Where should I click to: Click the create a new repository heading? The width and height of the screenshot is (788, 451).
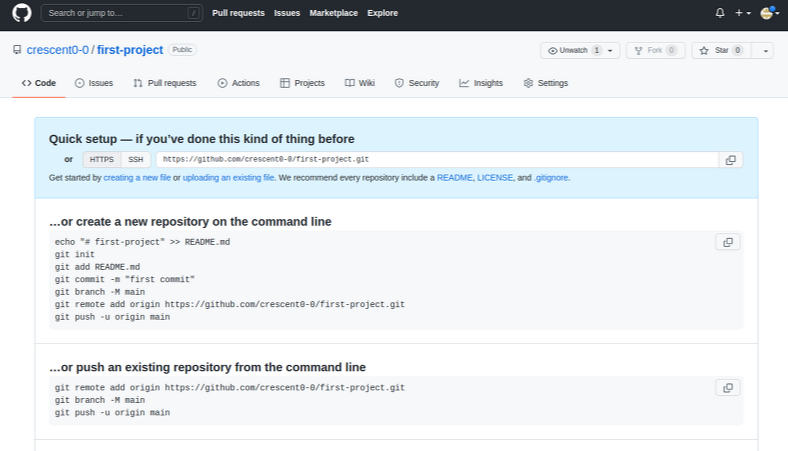(190, 222)
